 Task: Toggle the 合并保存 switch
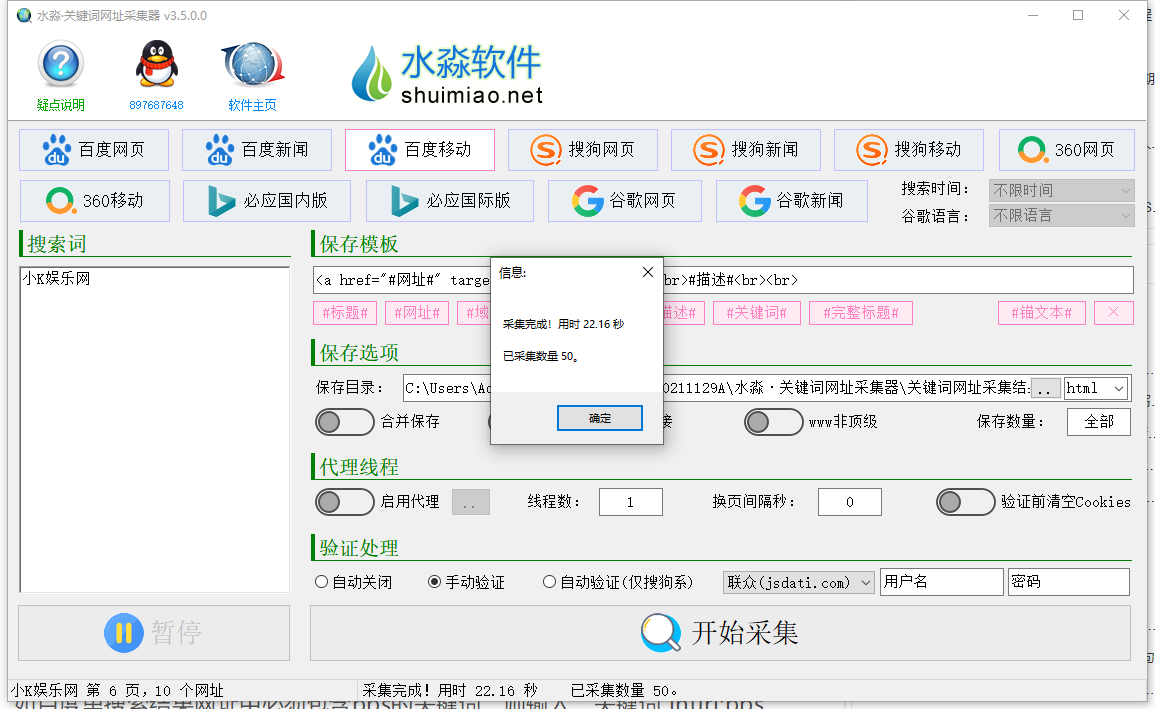[345, 422]
